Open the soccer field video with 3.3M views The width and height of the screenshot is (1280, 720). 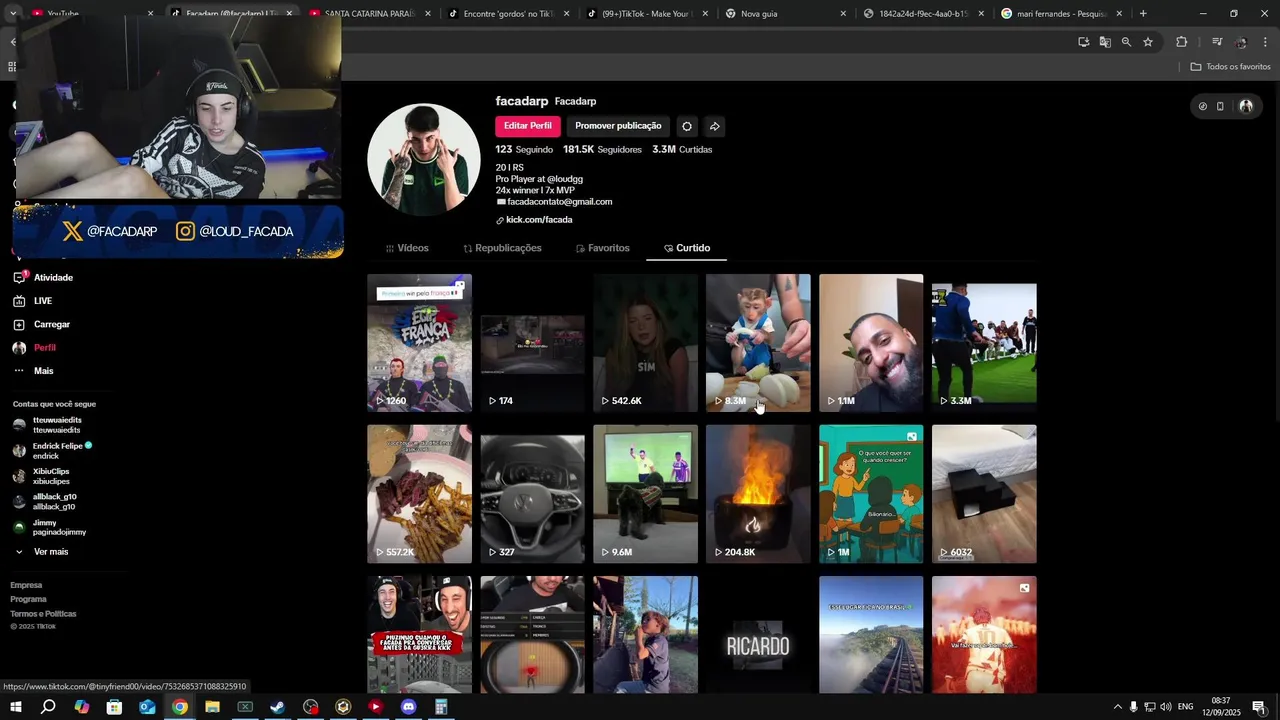[x=984, y=343]
